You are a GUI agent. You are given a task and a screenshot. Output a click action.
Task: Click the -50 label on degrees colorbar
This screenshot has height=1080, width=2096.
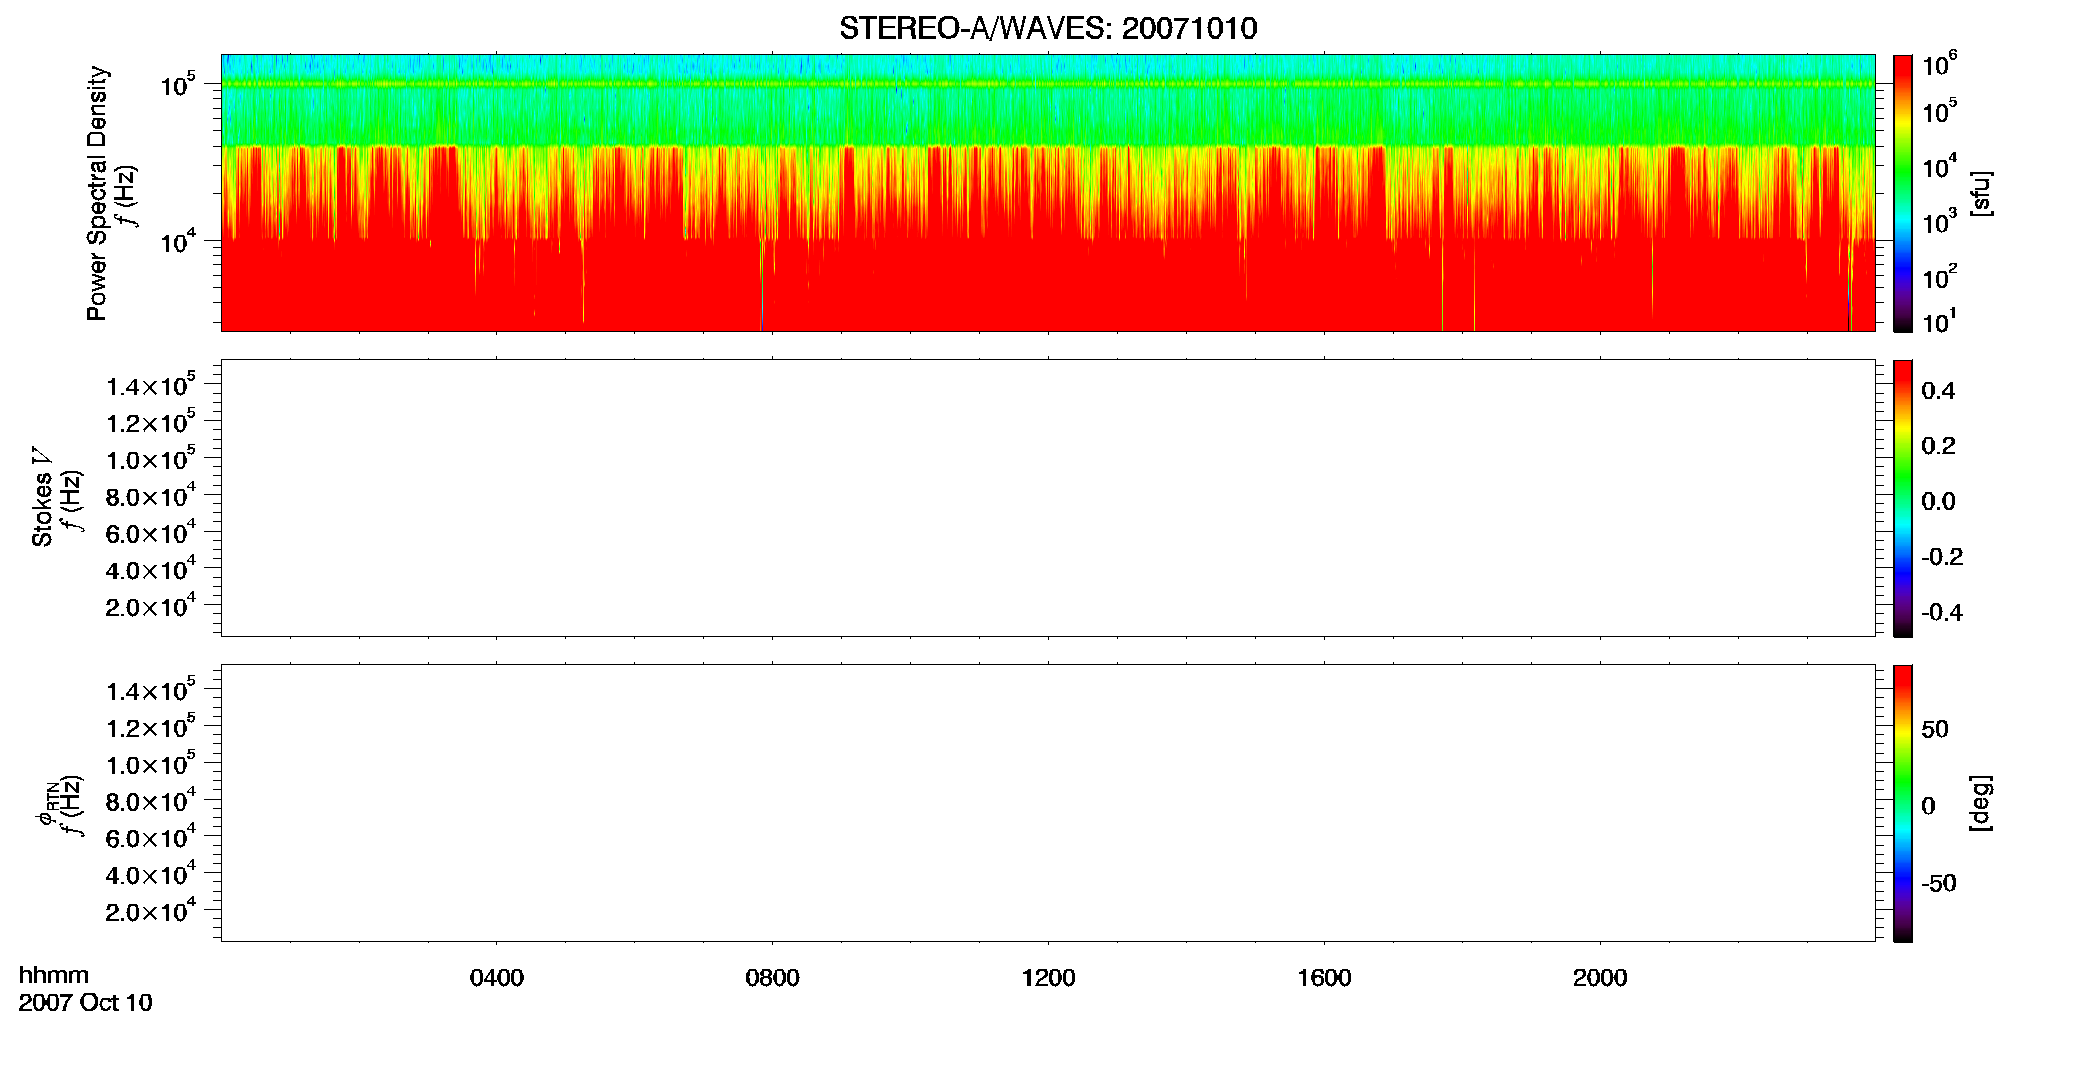(x=1939, y=883)
